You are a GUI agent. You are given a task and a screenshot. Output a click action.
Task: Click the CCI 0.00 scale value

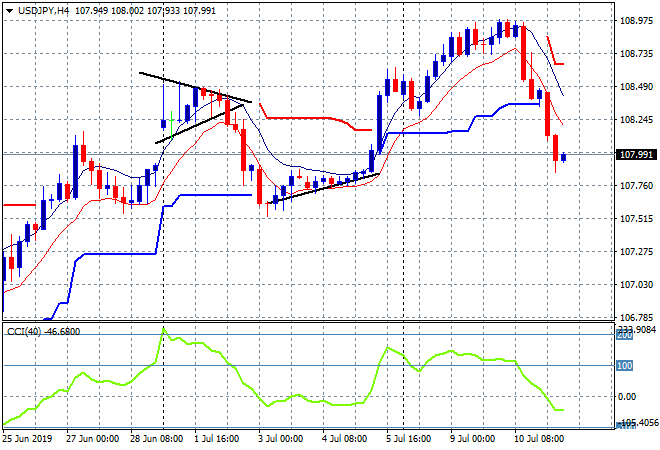pyautogui.click(x=627, y=397)
